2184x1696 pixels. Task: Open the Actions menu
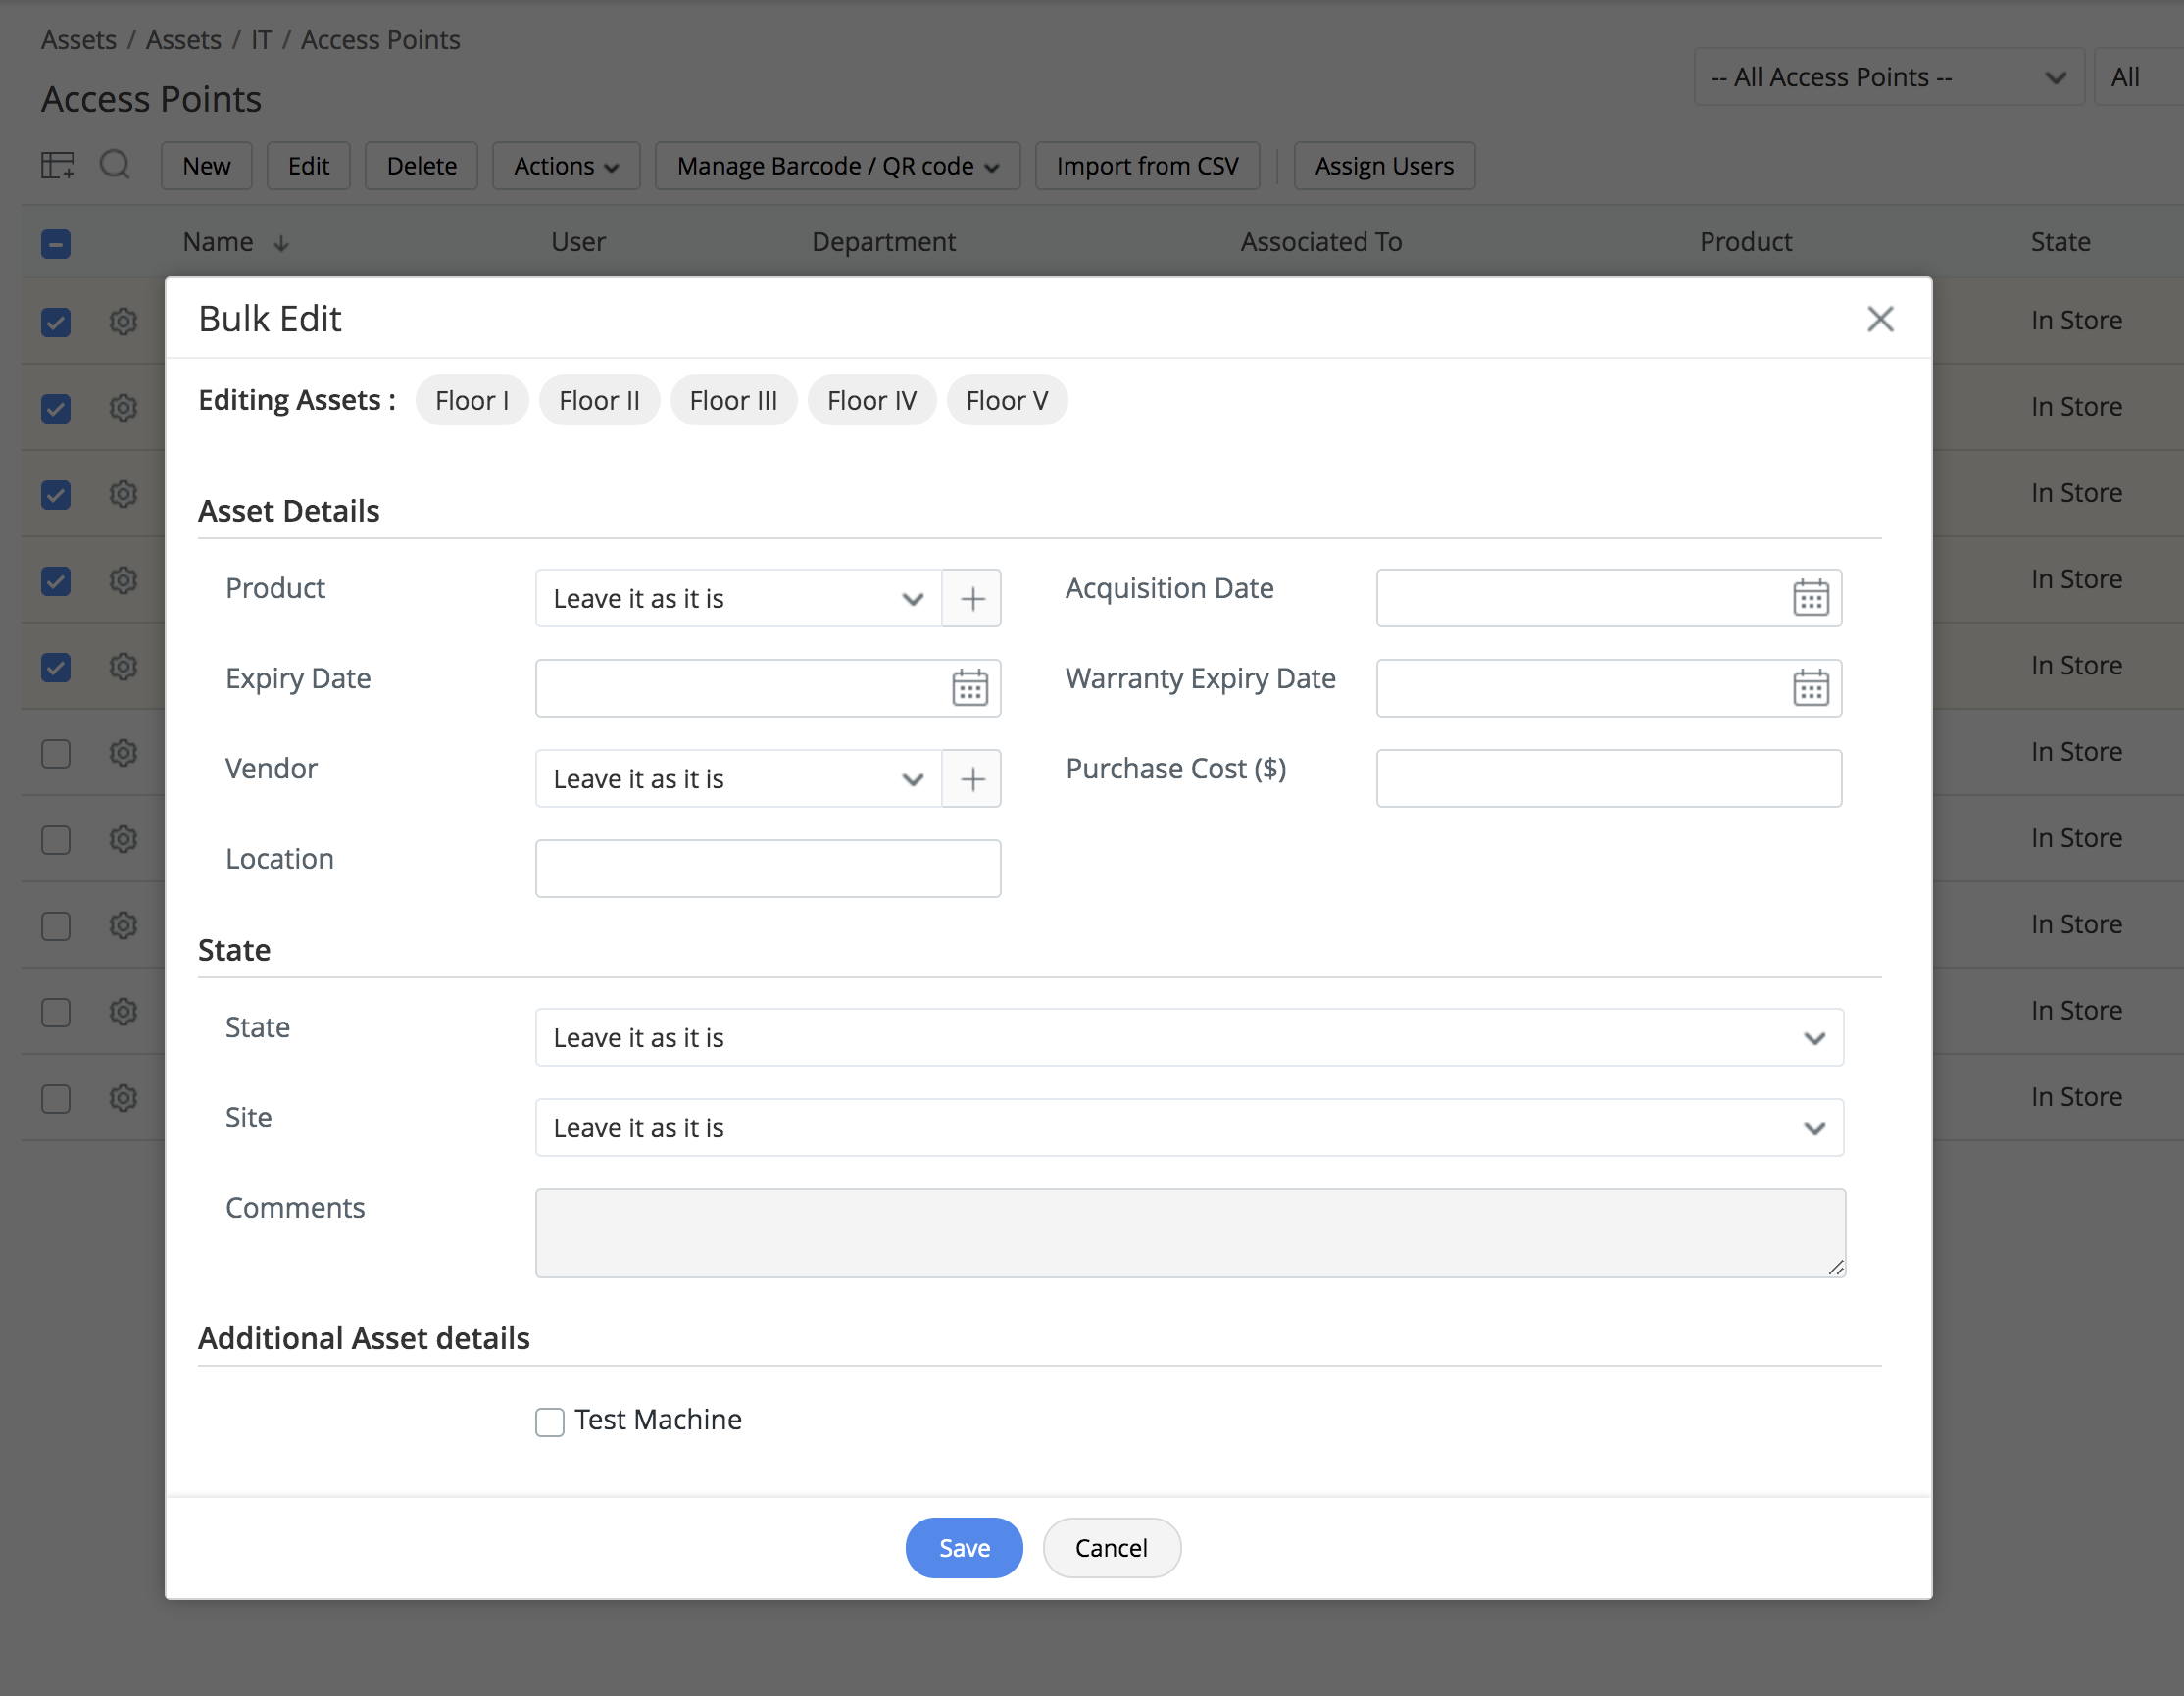click(565, 166)
